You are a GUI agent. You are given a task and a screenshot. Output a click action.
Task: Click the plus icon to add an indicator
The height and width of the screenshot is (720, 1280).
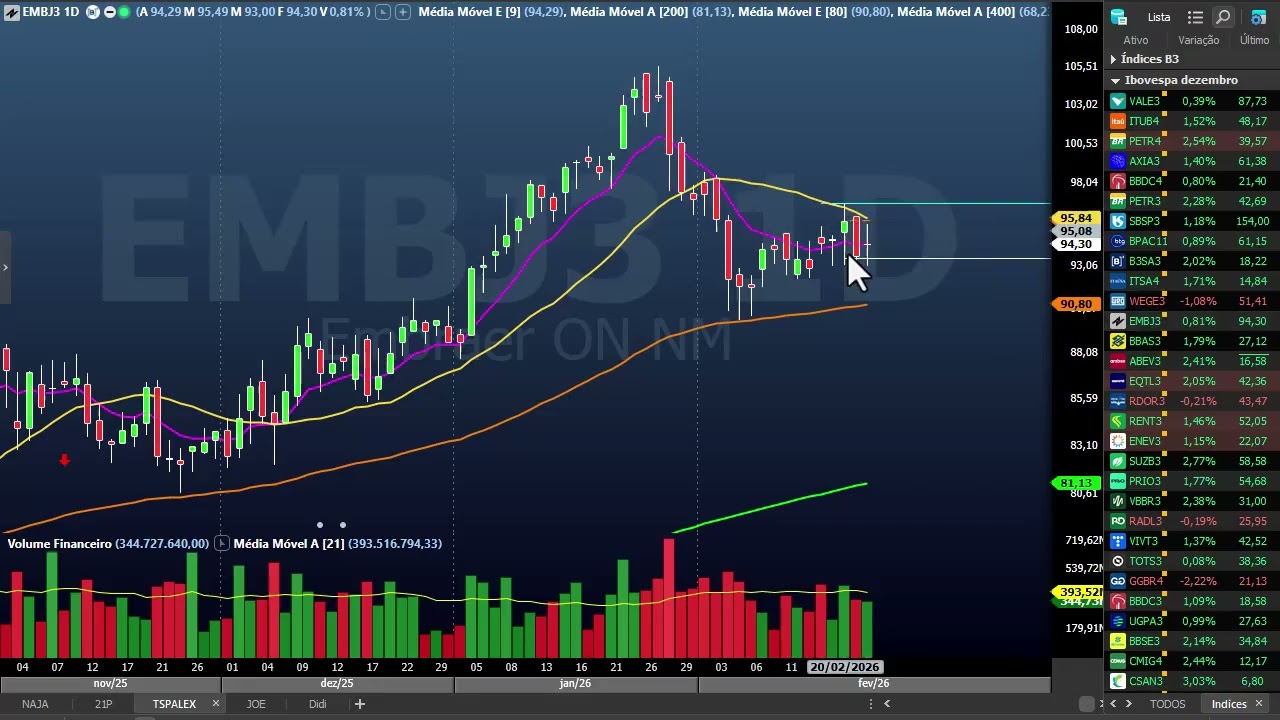pyautogui.click(x=402, y=12)
